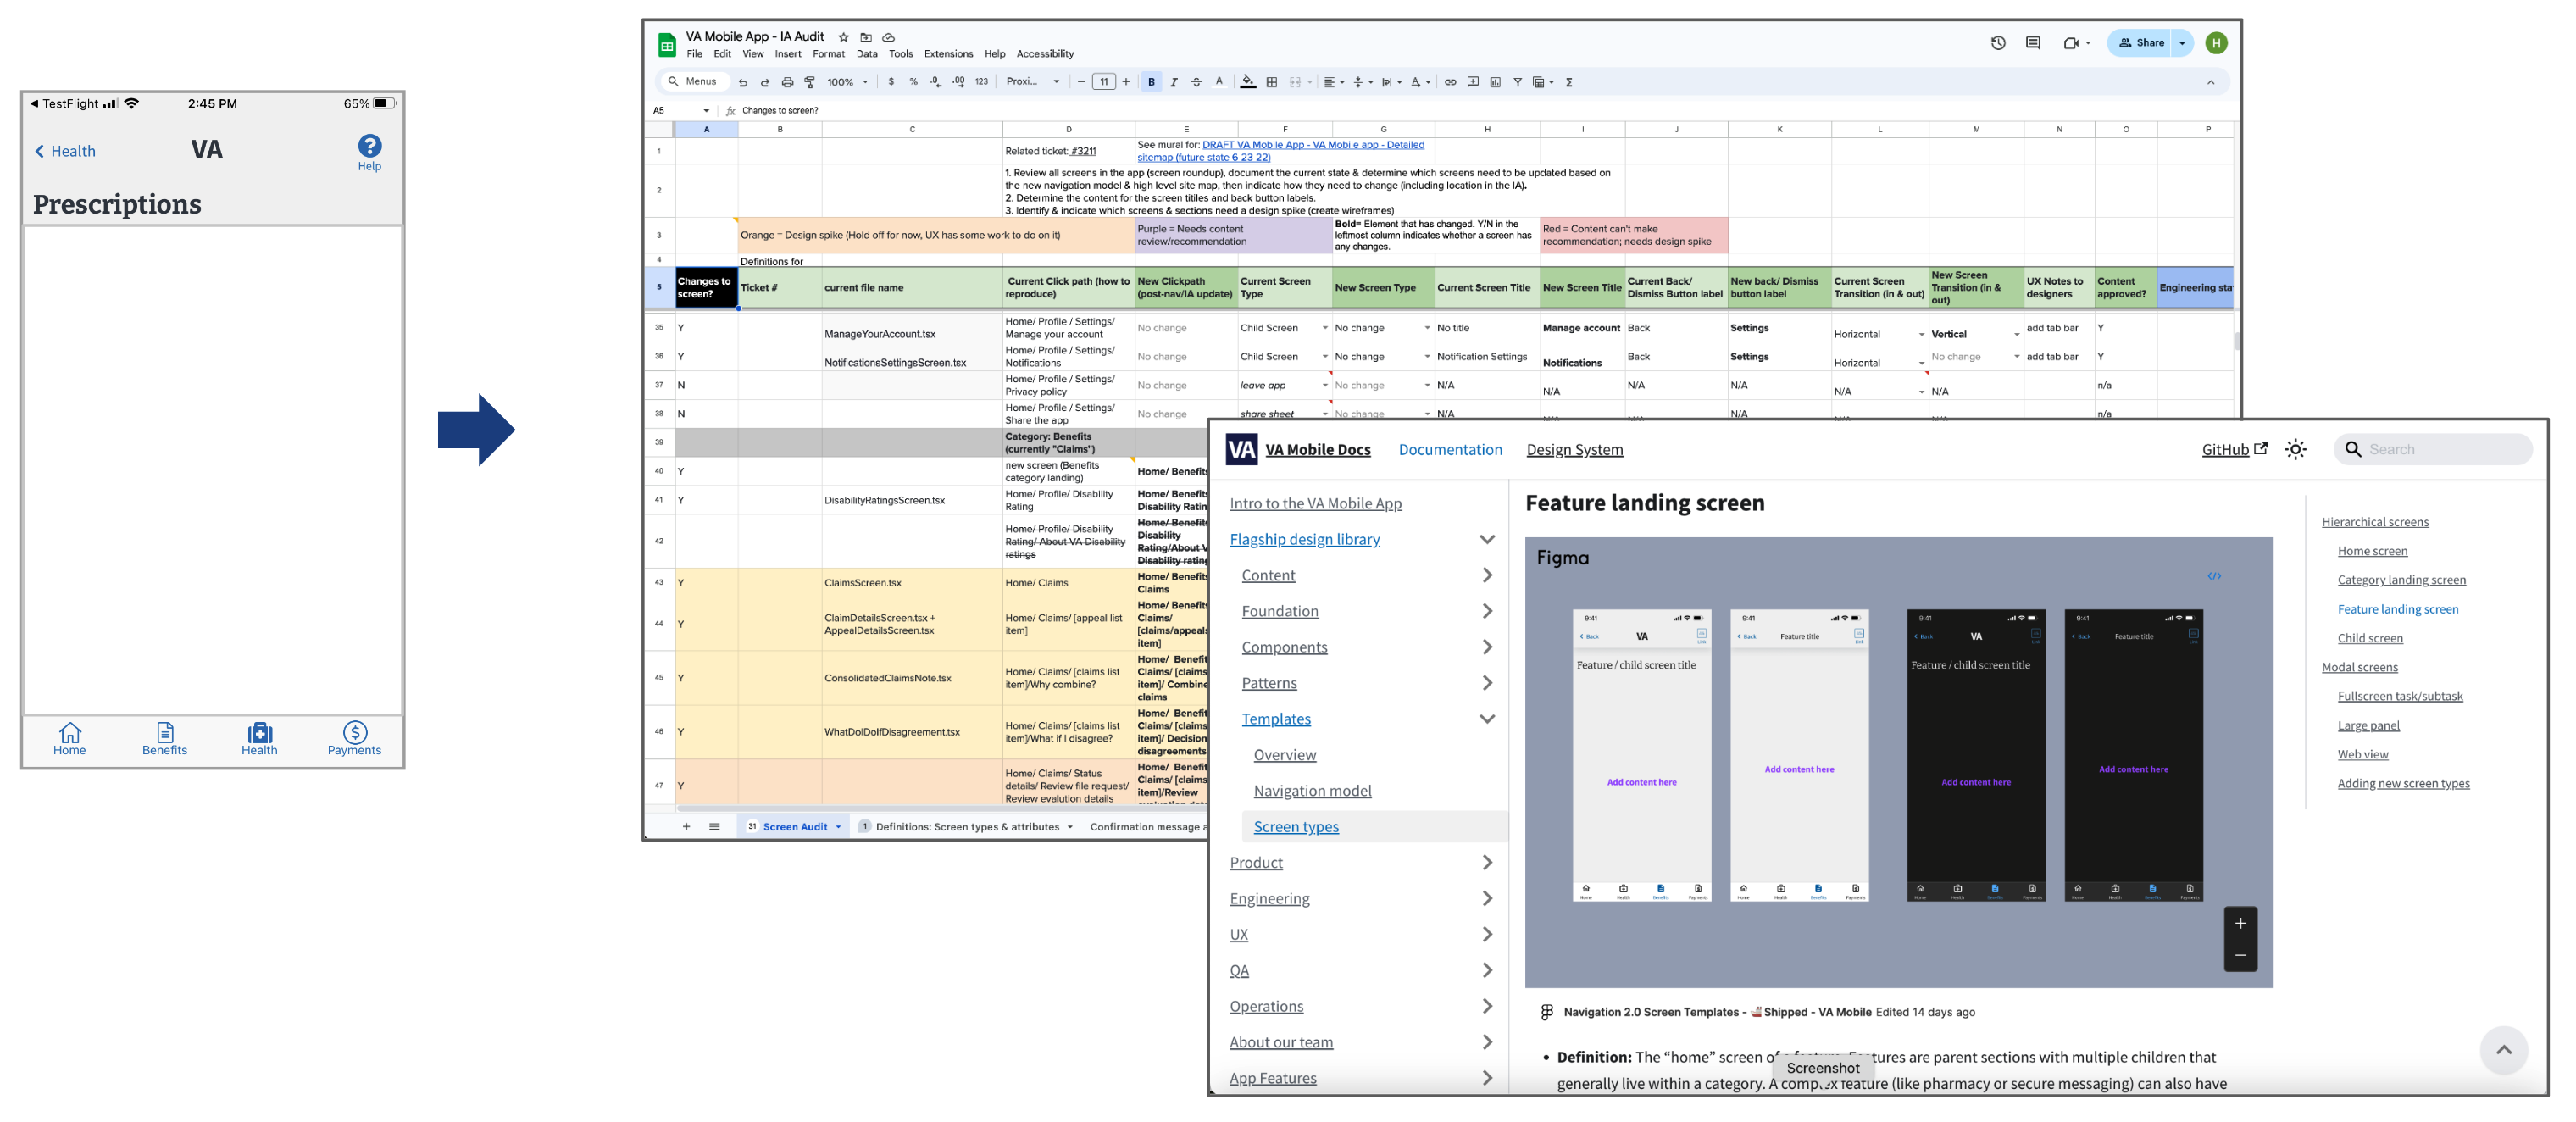Open text wrapping dropdown
The height and width of the screenshot is (1122, 2576).
point(1391,82)
